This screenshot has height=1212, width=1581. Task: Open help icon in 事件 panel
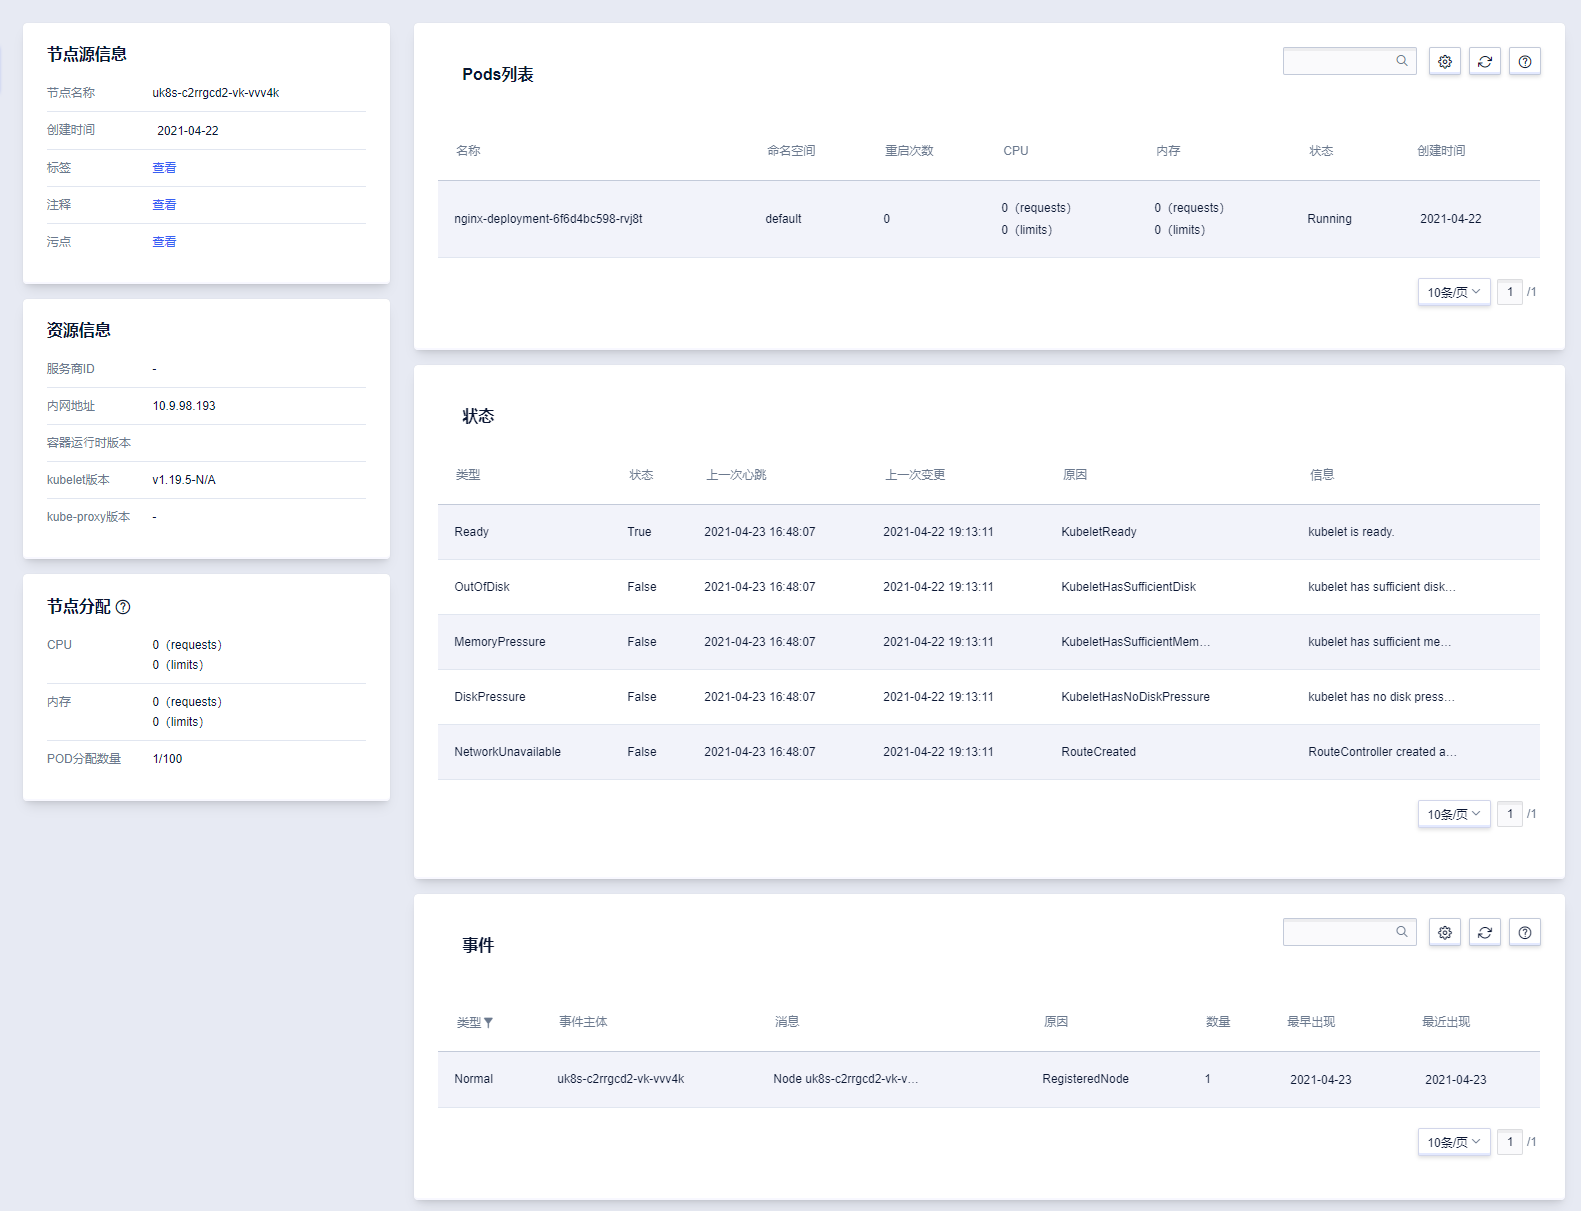[1525, 933]
